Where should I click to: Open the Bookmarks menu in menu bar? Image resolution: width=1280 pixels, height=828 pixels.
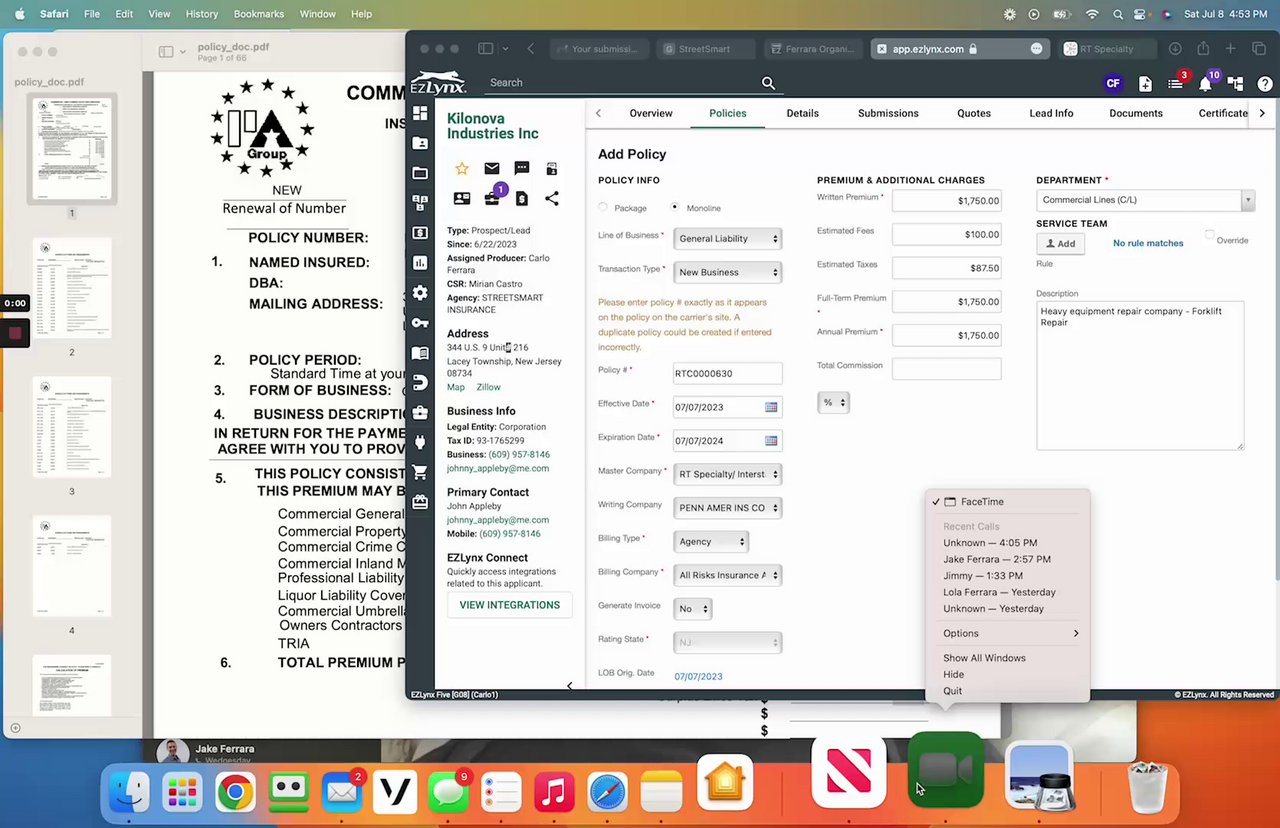tap(260, 14)
